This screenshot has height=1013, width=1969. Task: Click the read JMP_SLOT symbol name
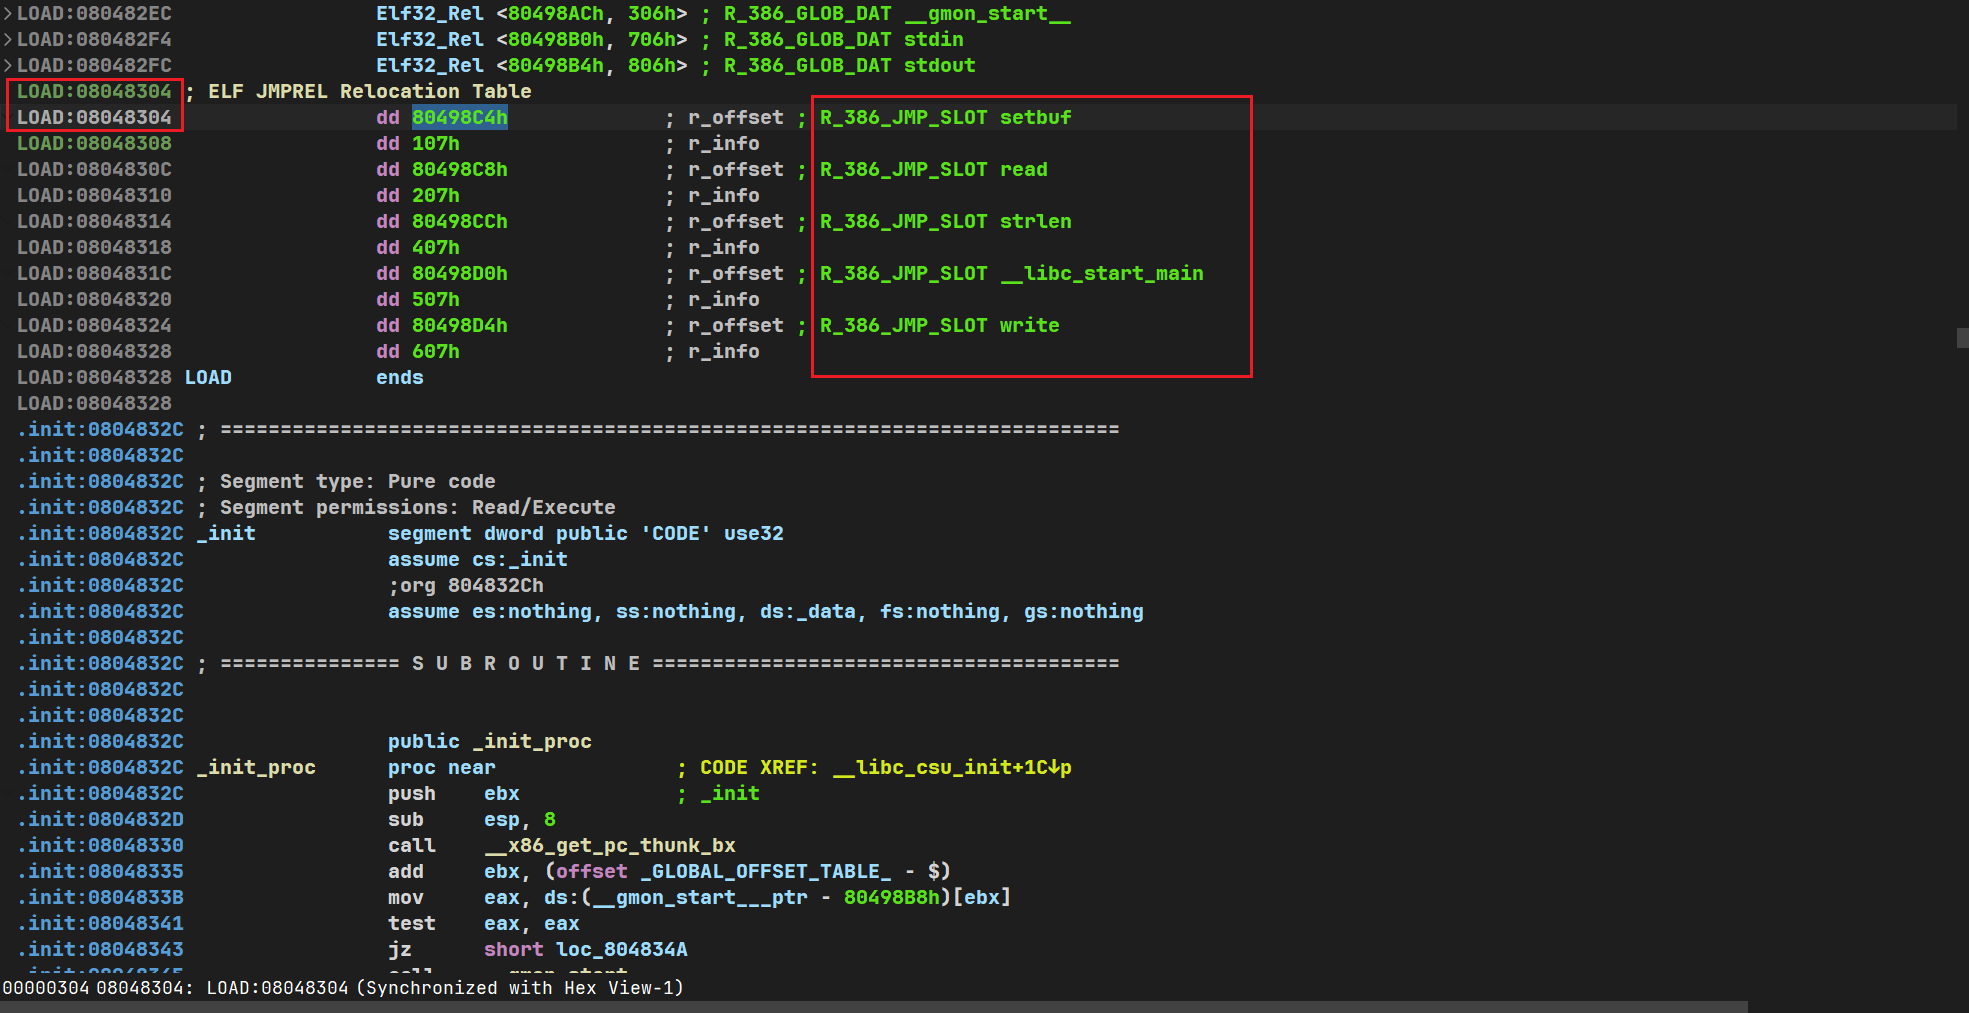[x=1023, y=170]
